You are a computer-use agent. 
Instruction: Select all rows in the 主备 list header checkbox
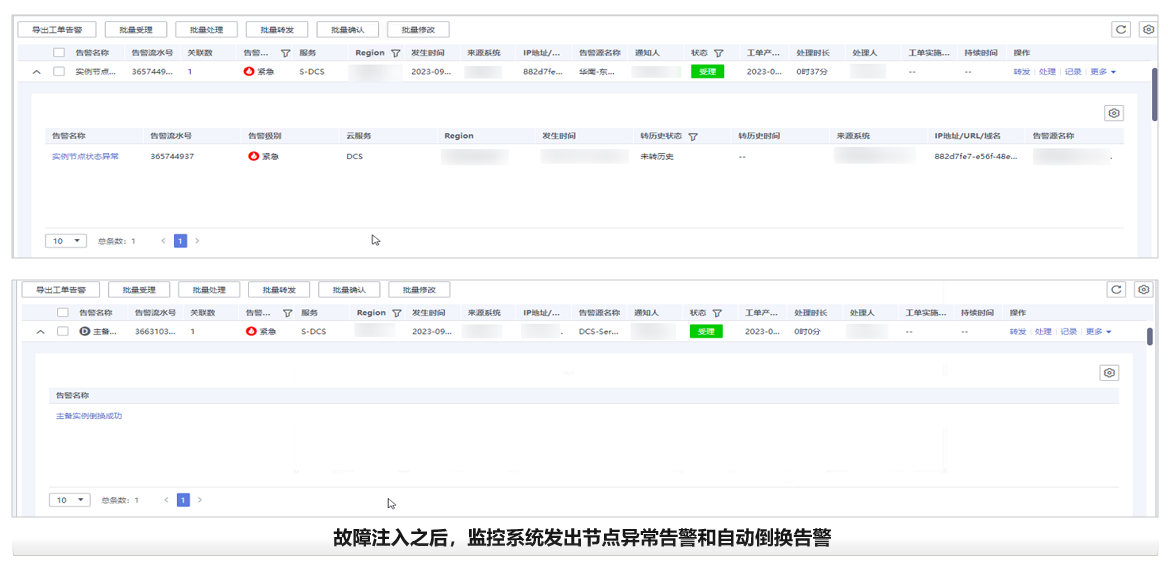63,313
